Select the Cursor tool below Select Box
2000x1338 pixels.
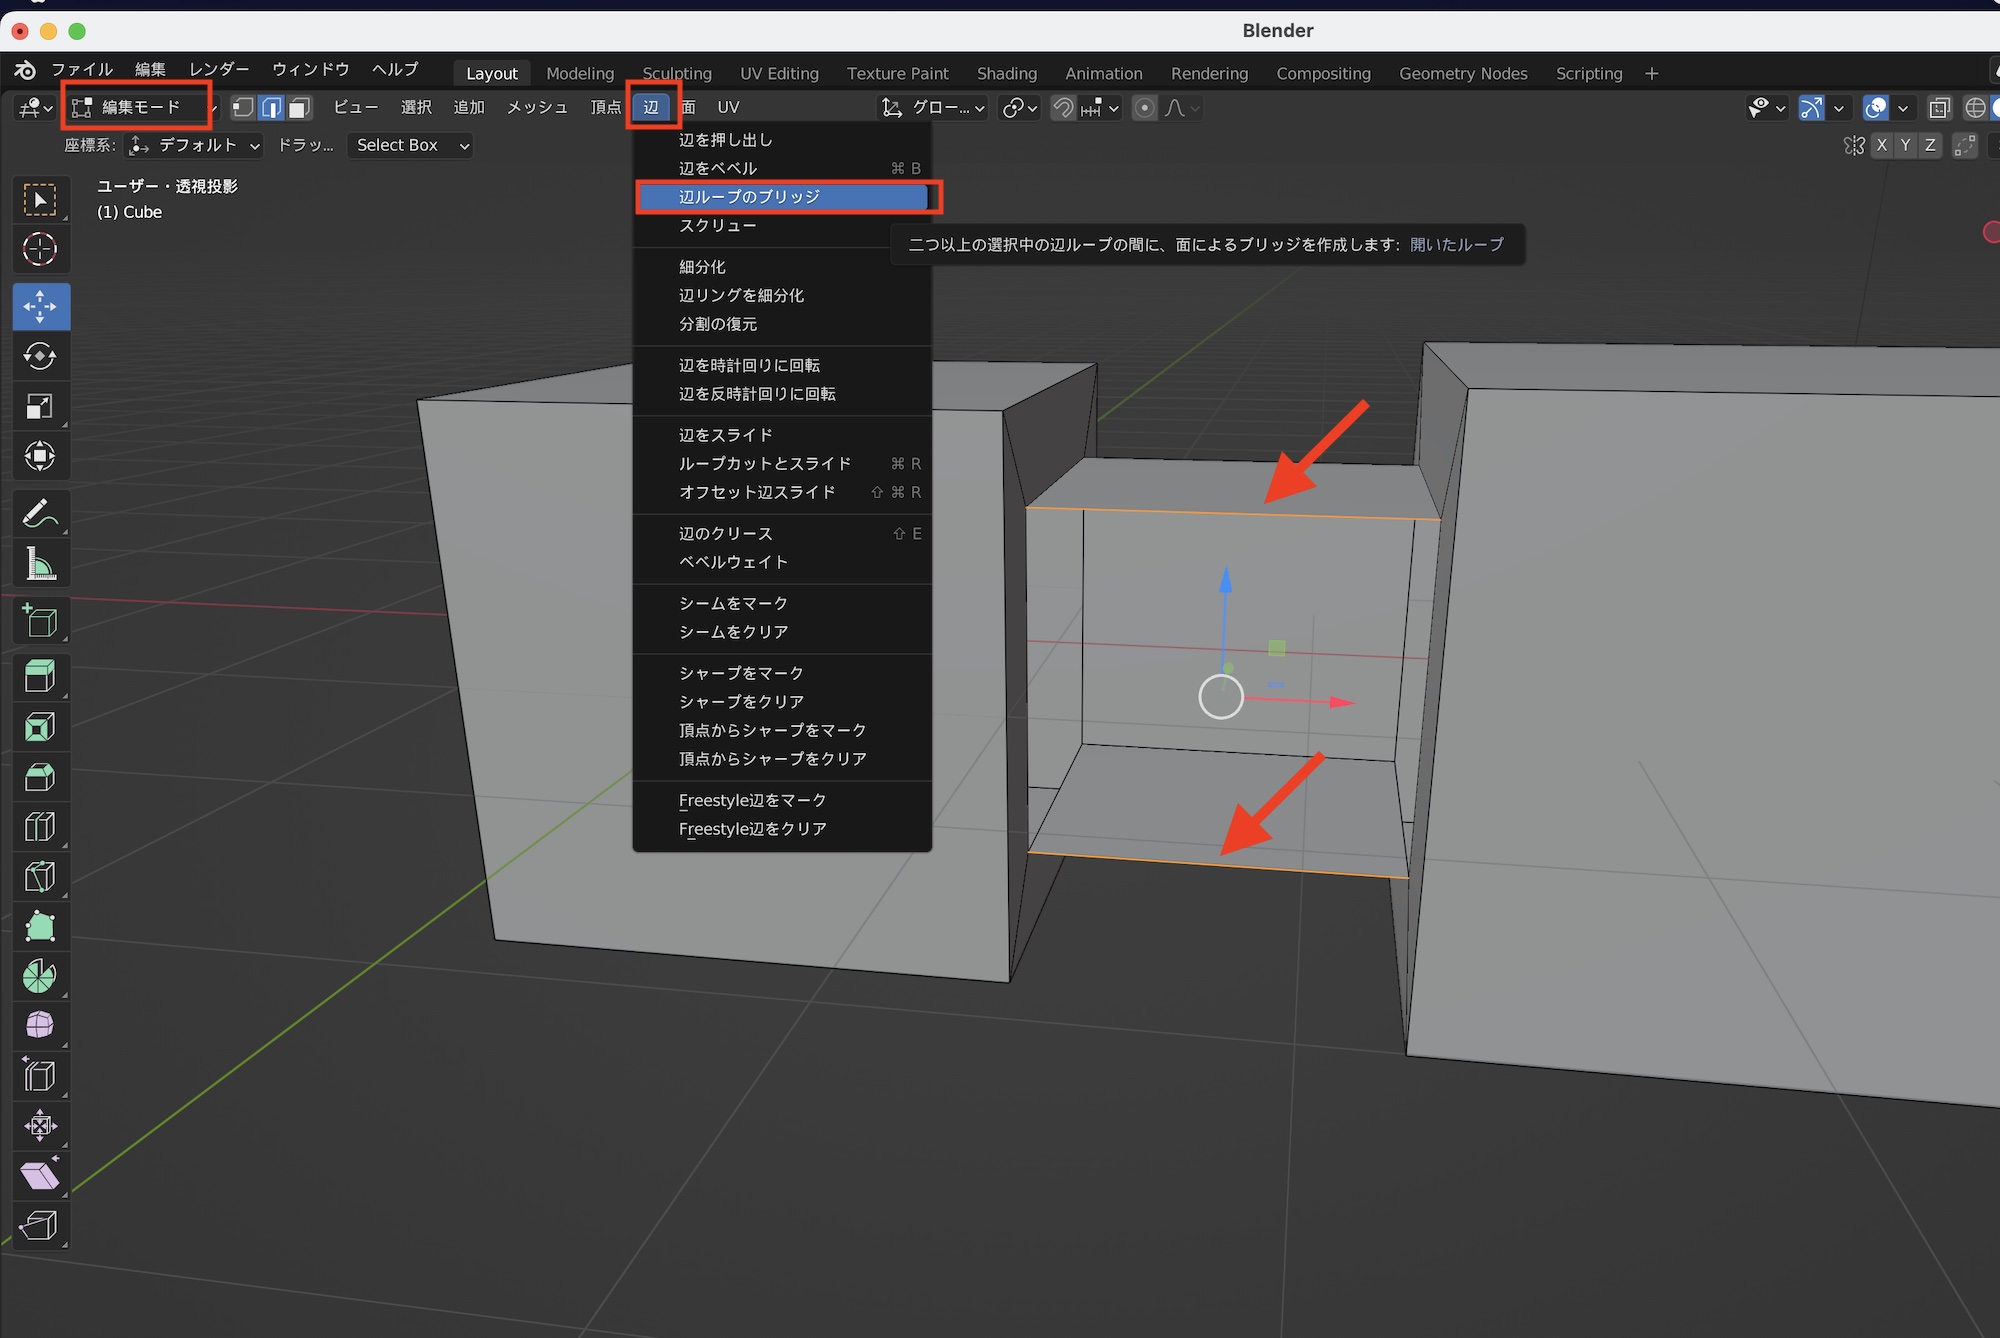[41, 250]
